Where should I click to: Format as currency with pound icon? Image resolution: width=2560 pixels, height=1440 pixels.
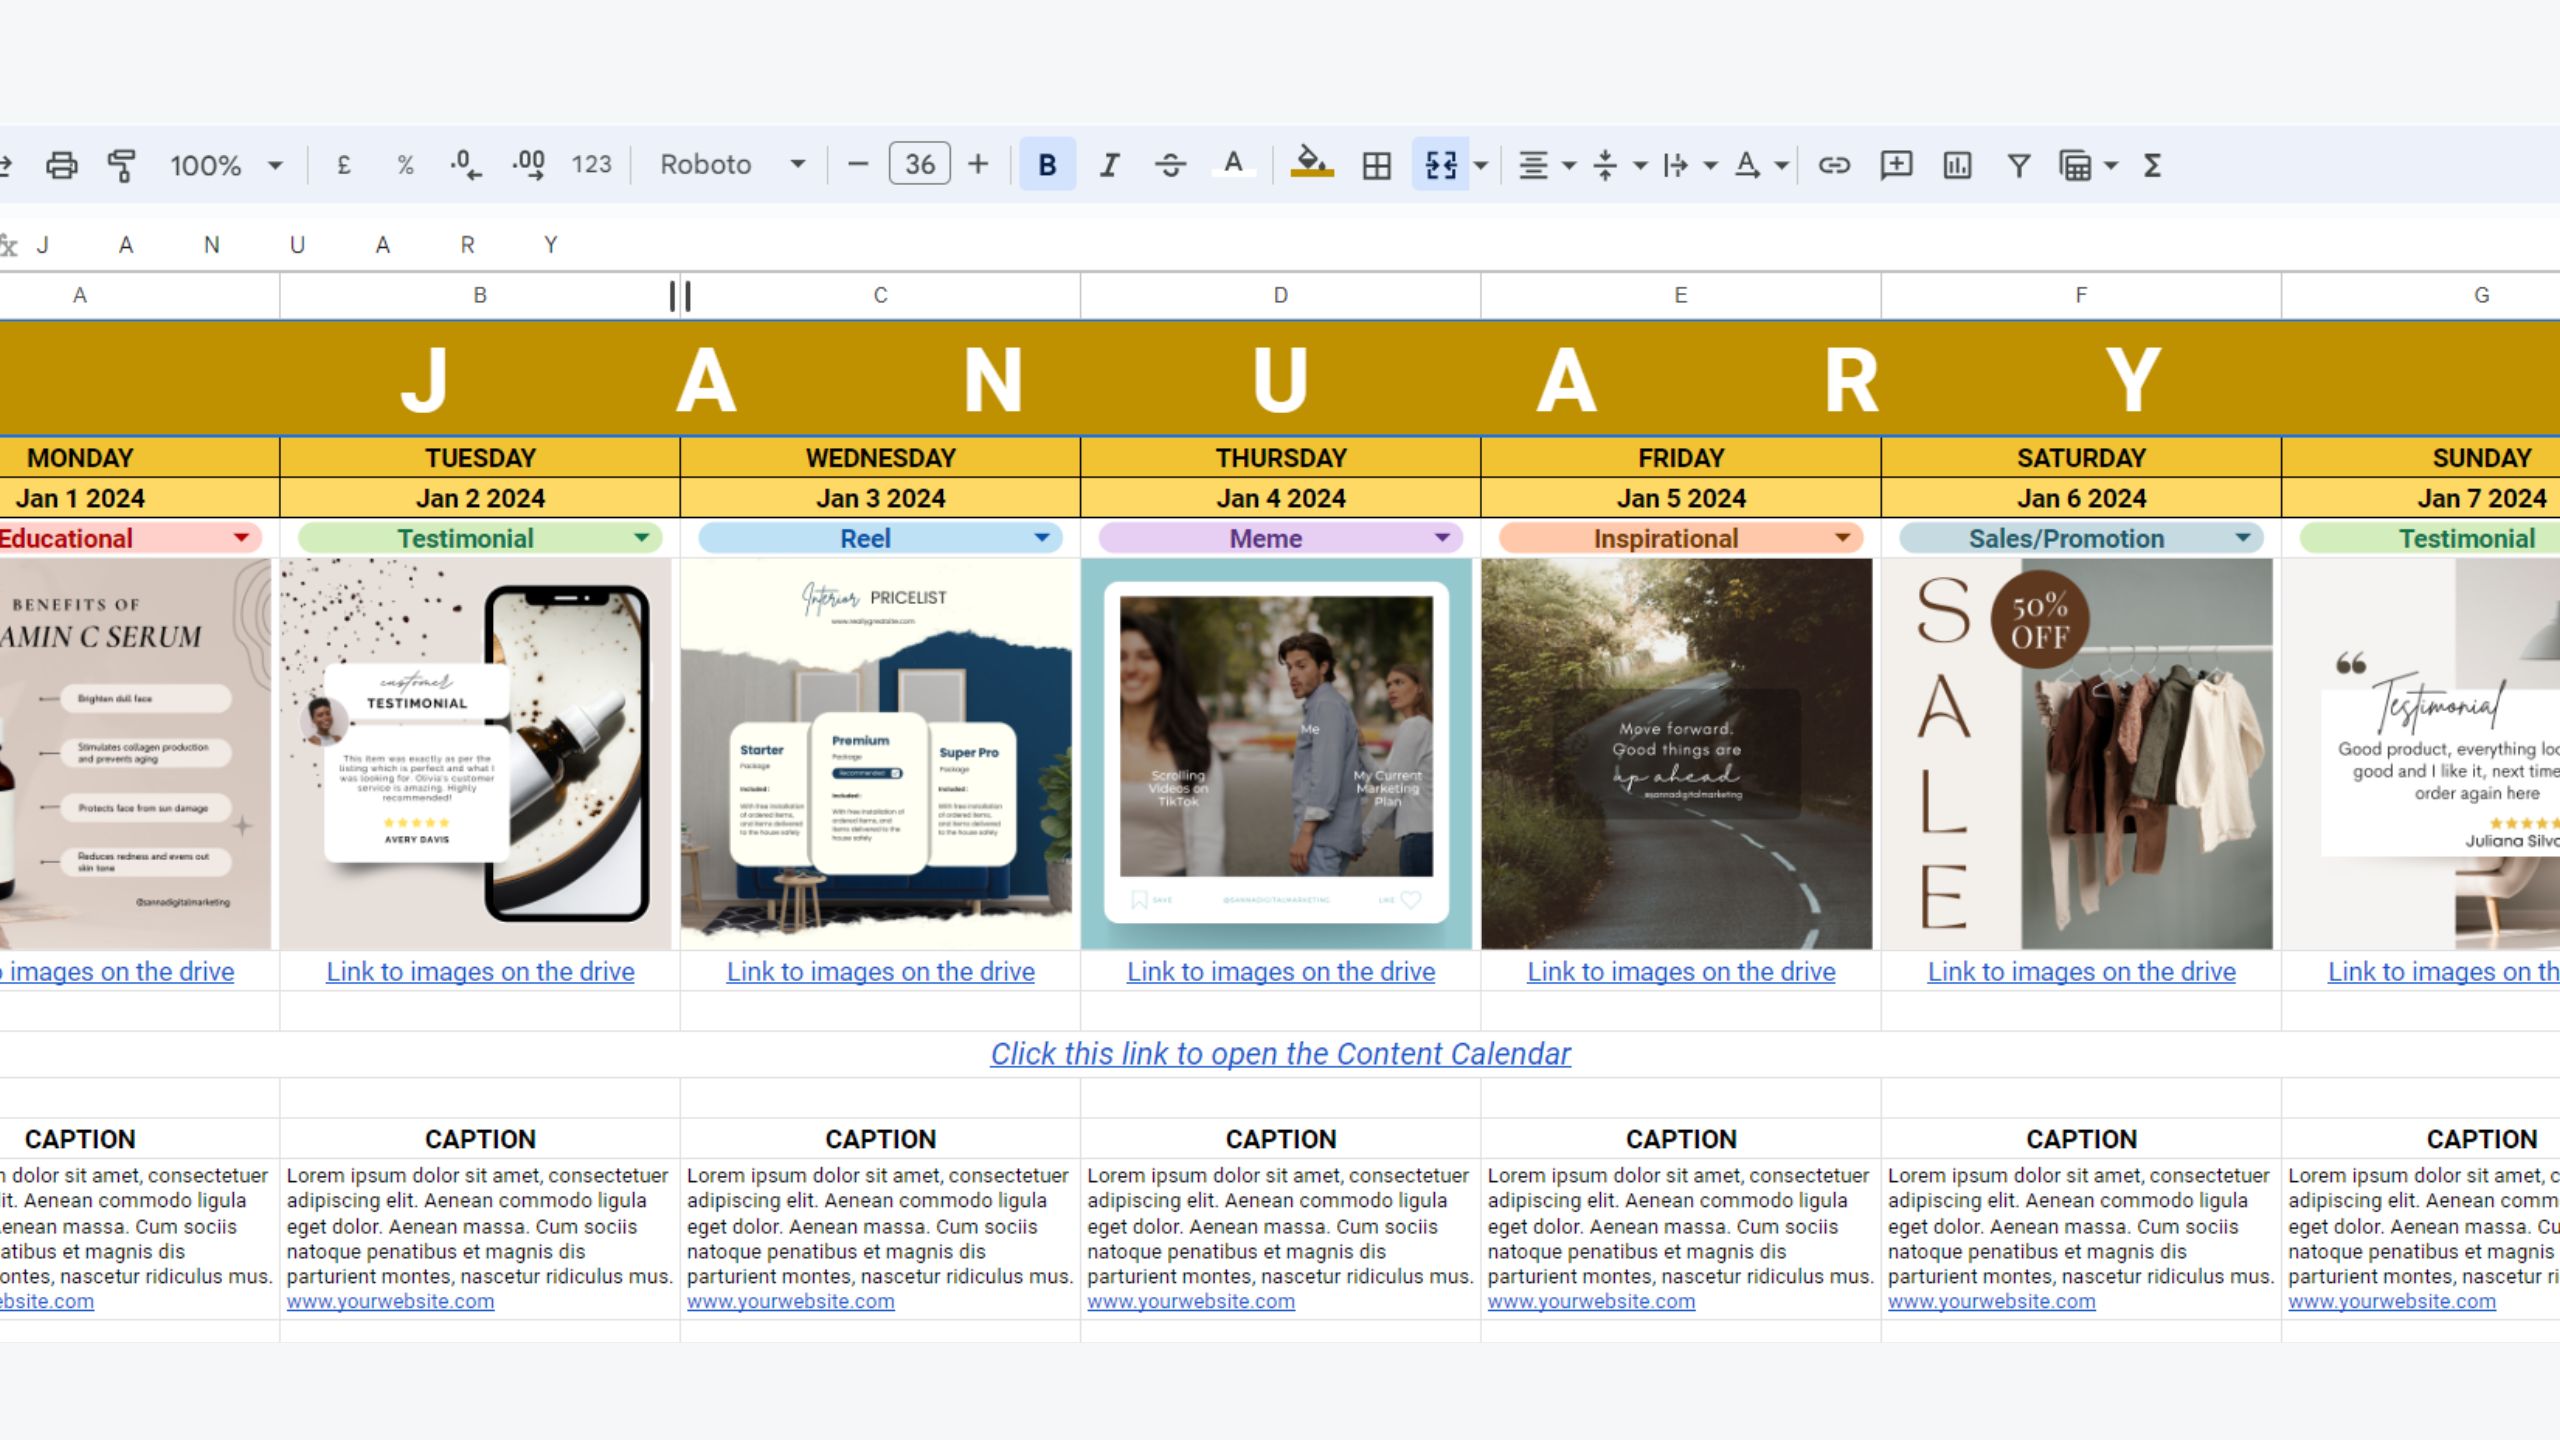(344, 165)
